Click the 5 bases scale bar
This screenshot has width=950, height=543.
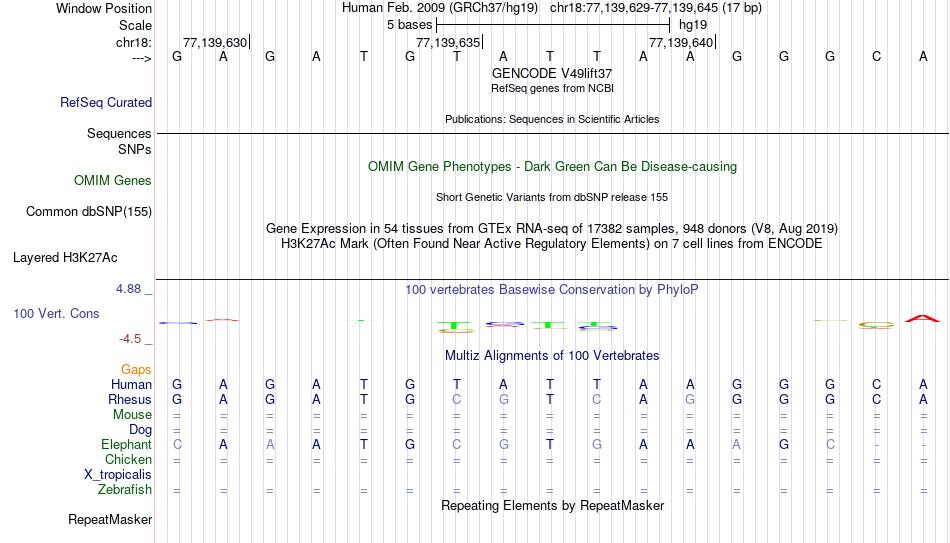pos(553,25)
